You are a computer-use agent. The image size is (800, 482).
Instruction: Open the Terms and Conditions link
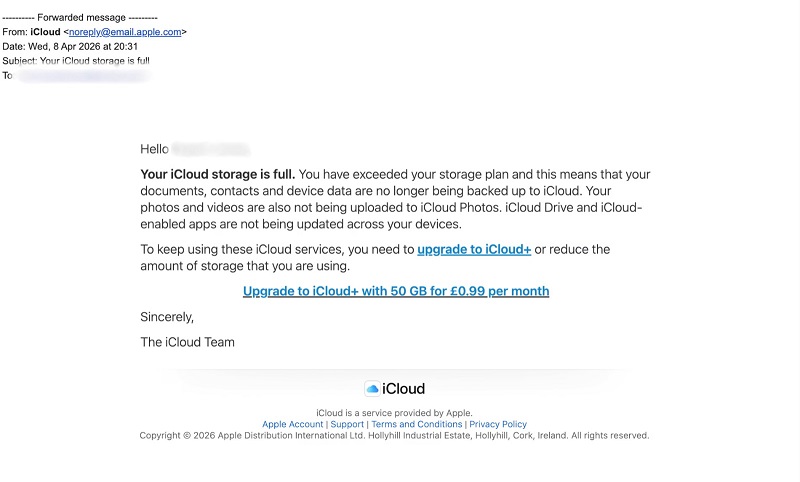(416, 424)
